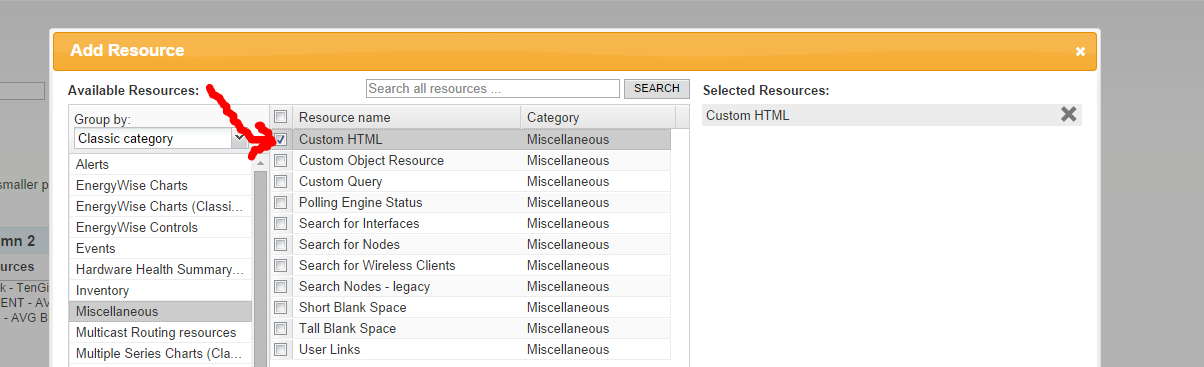This screenshot has width=1204, height=367.
Task: Check the Search Nodes - legacy checkbox
Action: (281, 287)
